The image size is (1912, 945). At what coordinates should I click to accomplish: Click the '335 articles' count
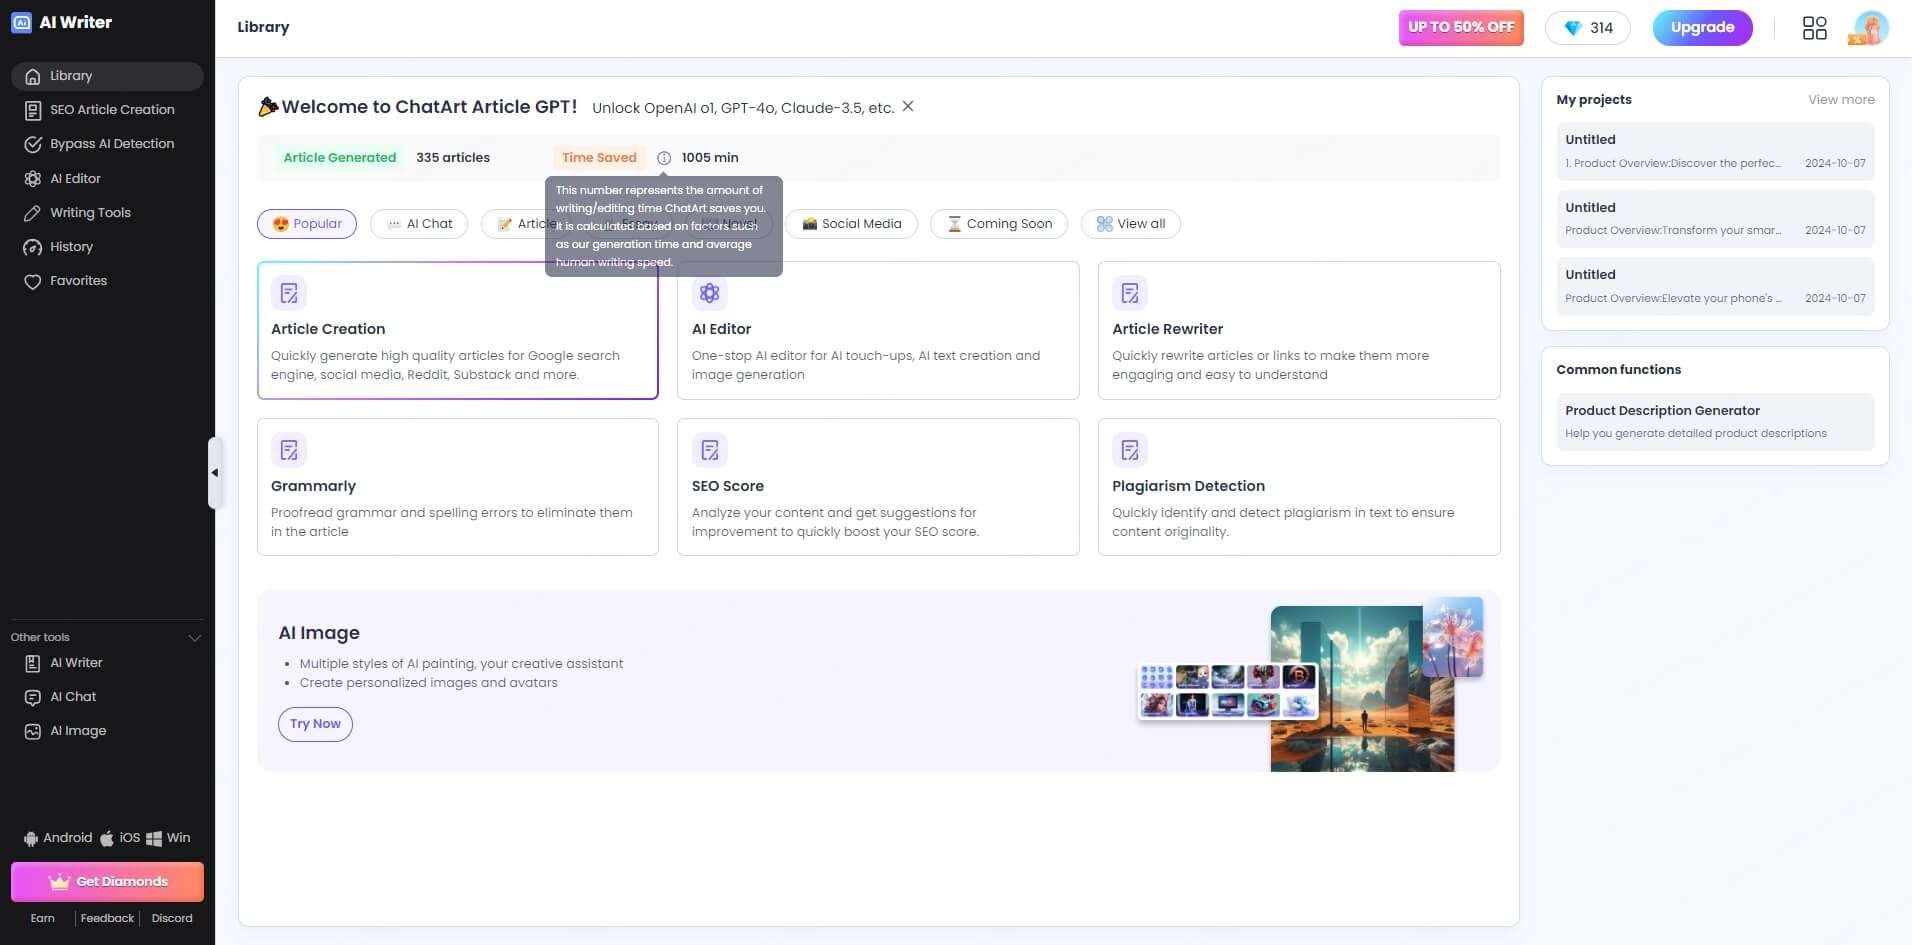(453, 158)
